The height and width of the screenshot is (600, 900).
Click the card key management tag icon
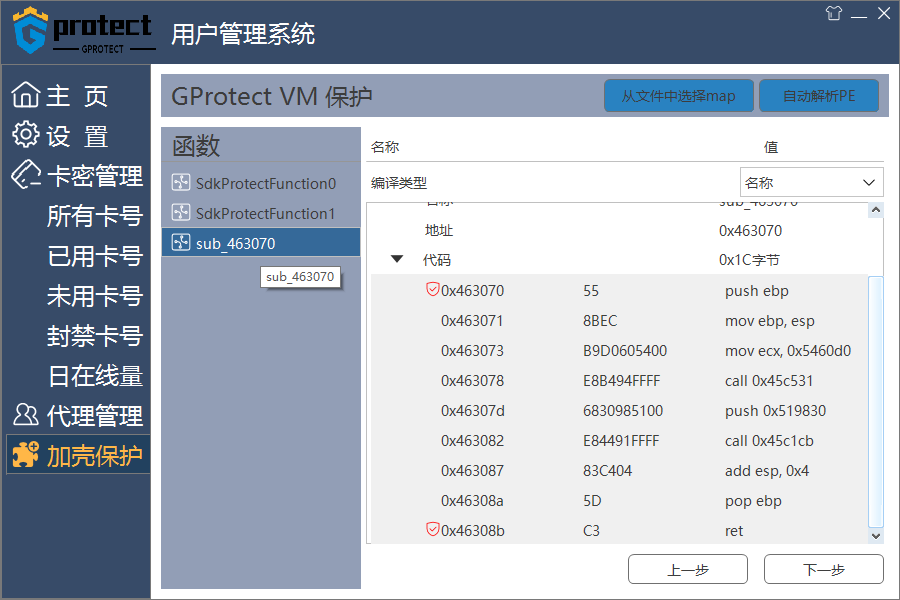tap(26, 175)
